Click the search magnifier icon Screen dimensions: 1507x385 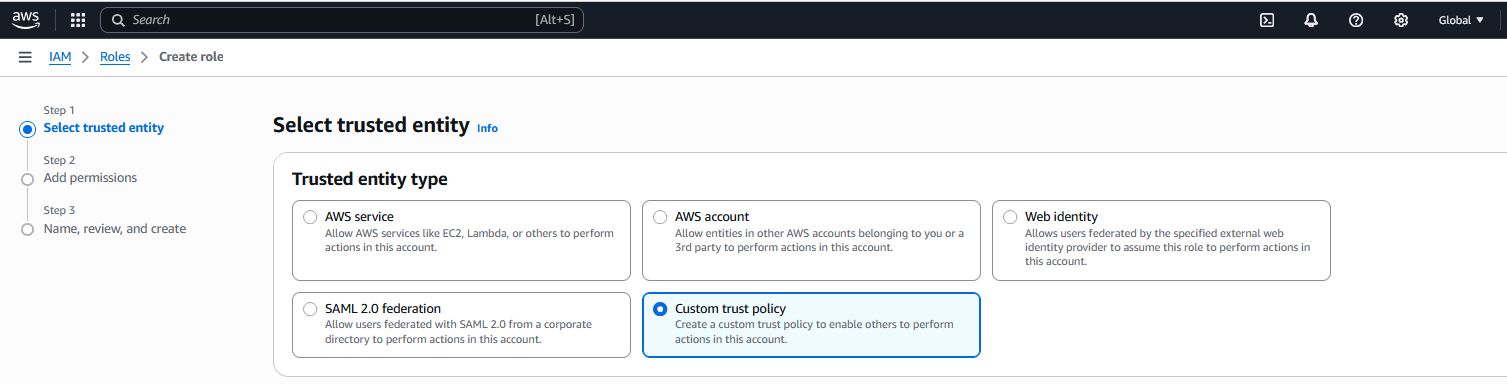coord(118,20)
